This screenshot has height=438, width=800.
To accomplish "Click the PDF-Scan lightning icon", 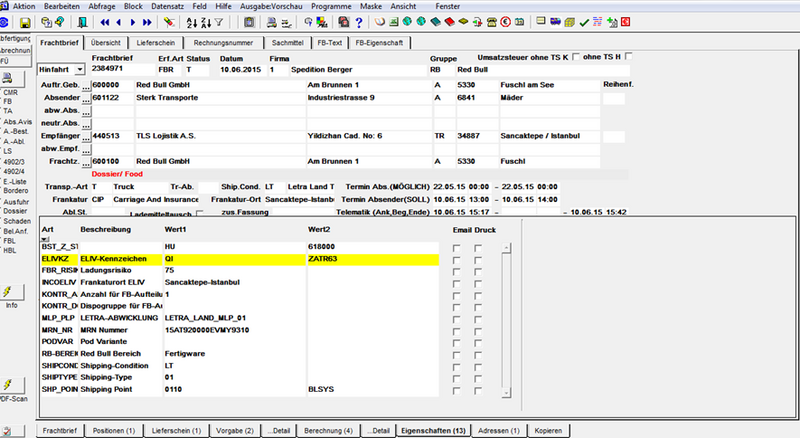I will point(10,384).
